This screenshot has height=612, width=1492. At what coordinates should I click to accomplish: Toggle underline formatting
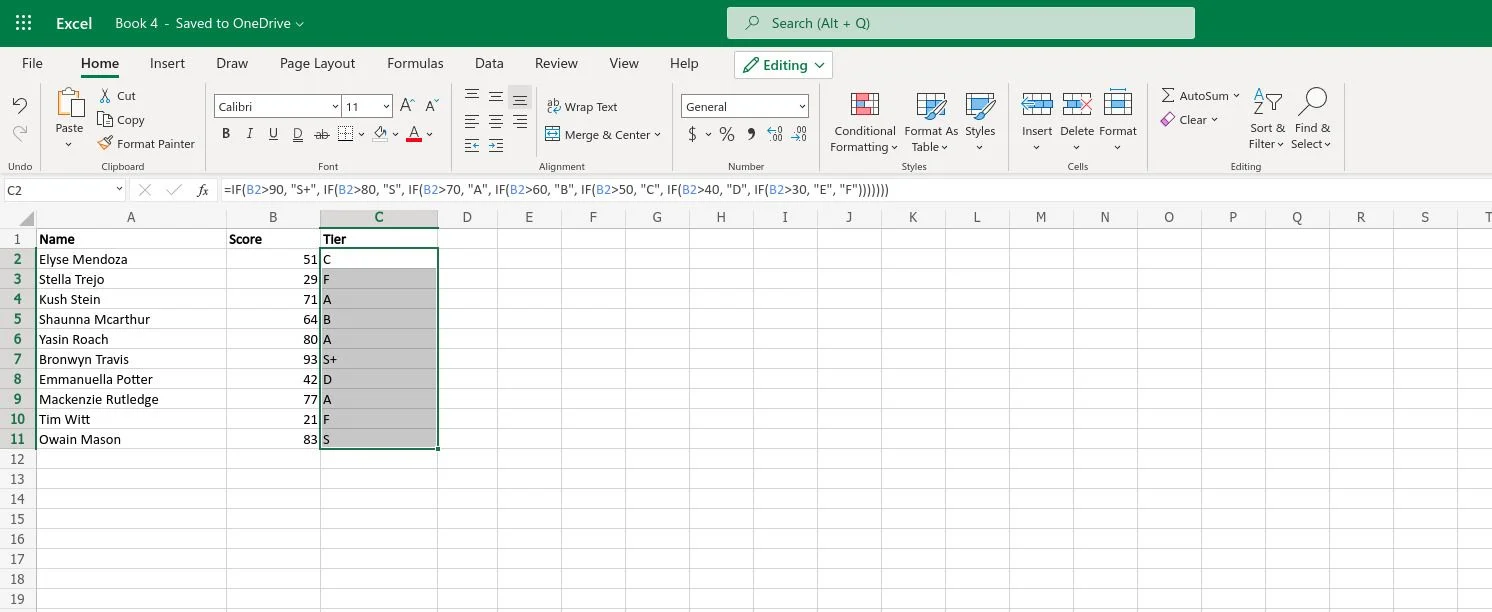[273, 134]
